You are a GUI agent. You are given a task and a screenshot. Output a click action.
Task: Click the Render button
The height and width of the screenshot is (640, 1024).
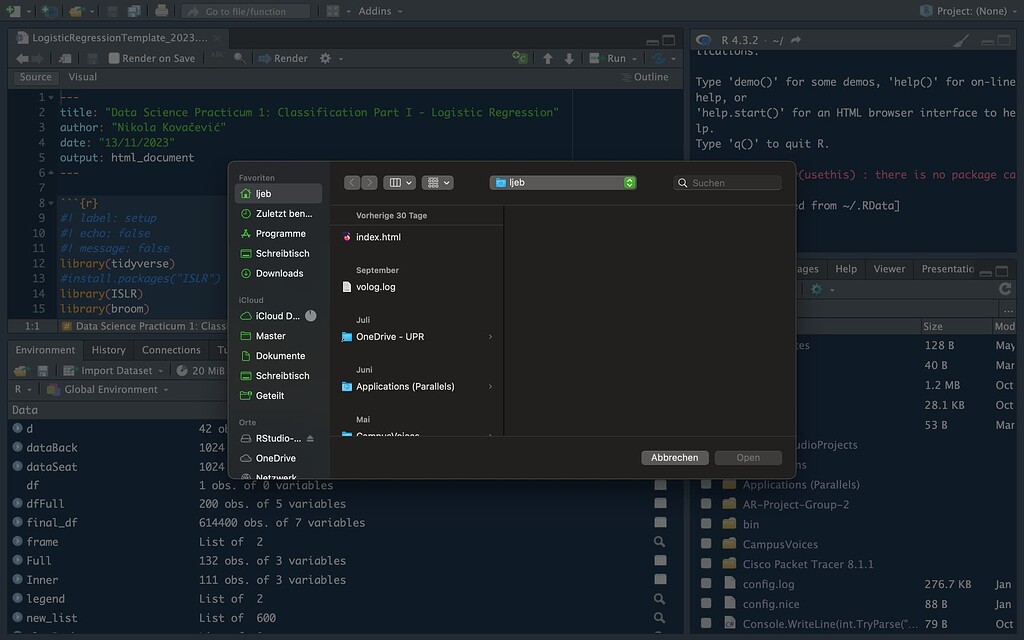(283, 59)
